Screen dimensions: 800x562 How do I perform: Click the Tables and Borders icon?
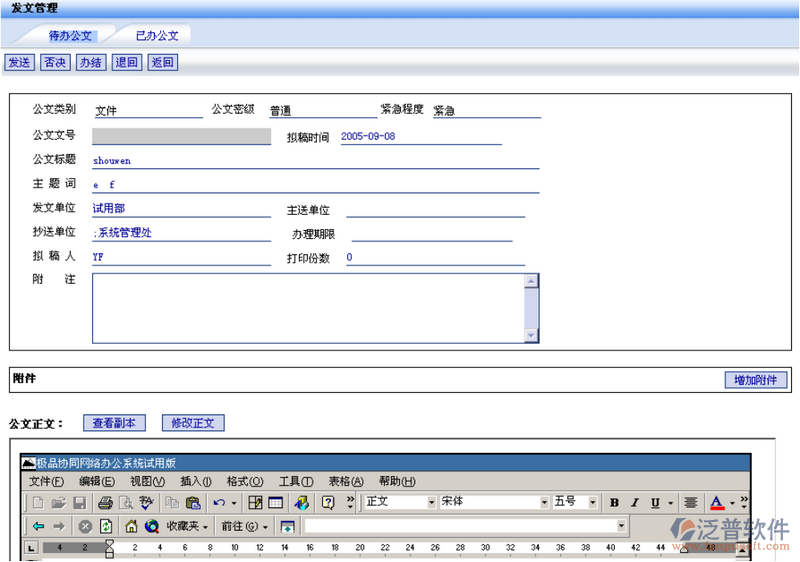click(255, 503)
